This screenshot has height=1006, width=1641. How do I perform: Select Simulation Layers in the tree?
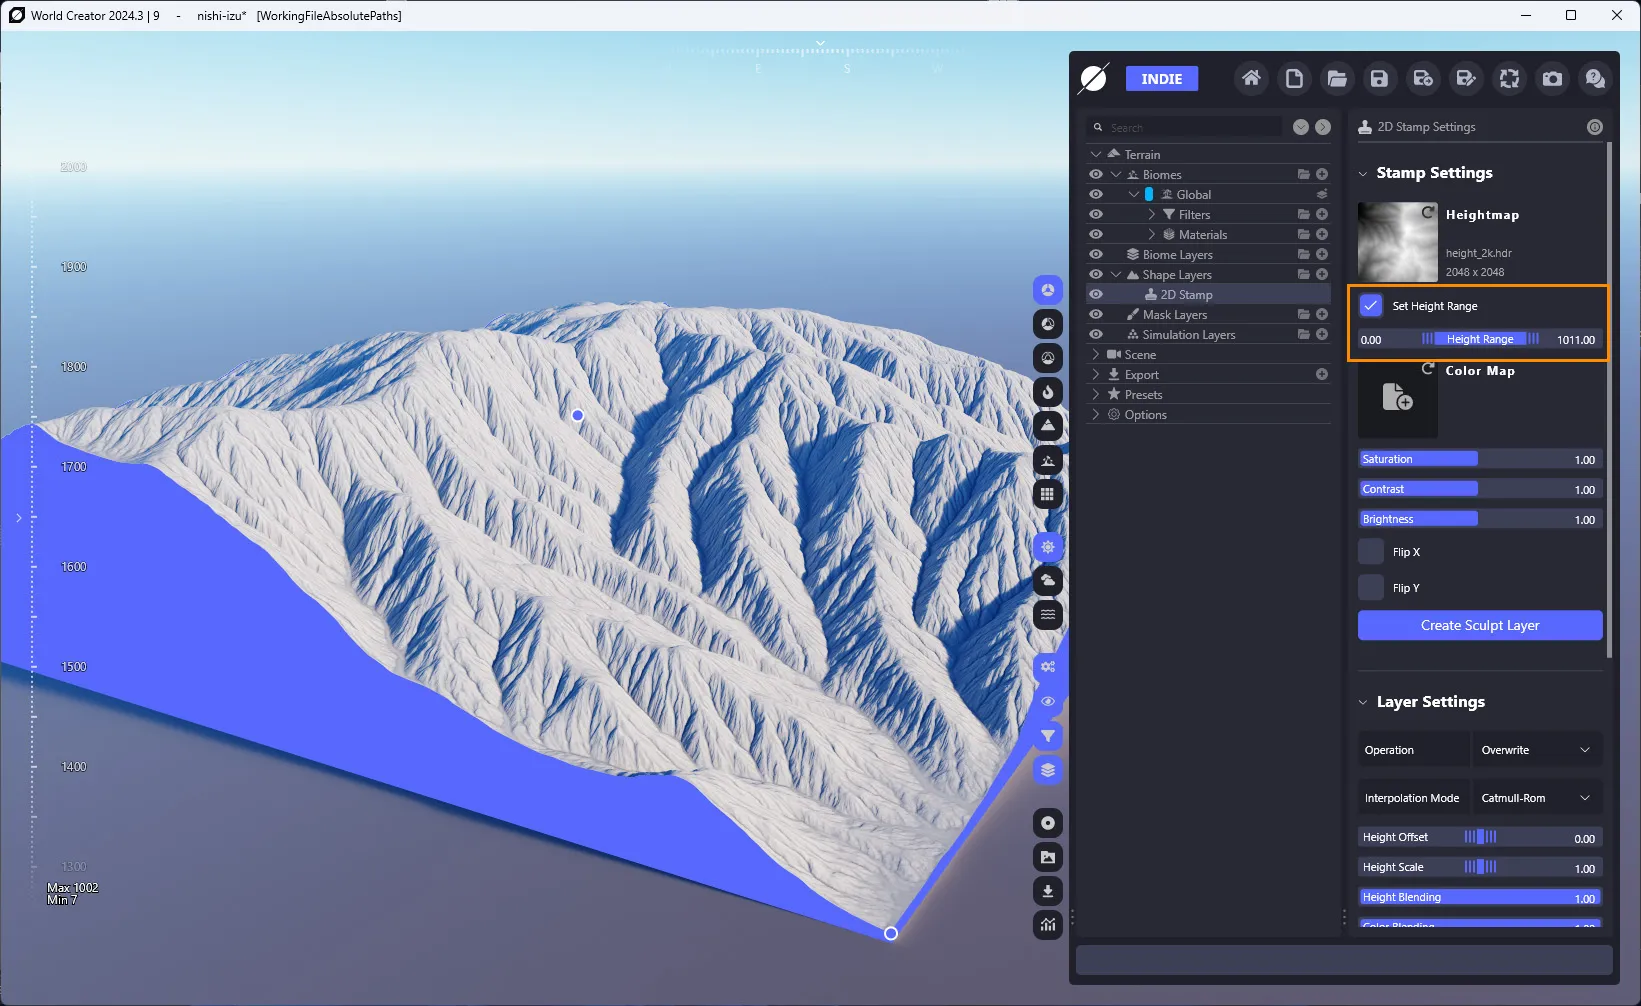[1188, 335]
